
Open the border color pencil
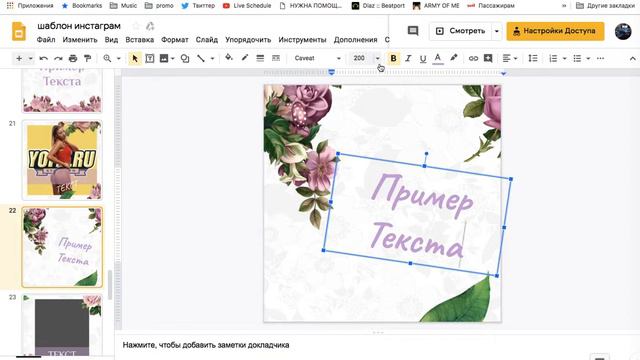pyautogui.click(x=244, y=58)
